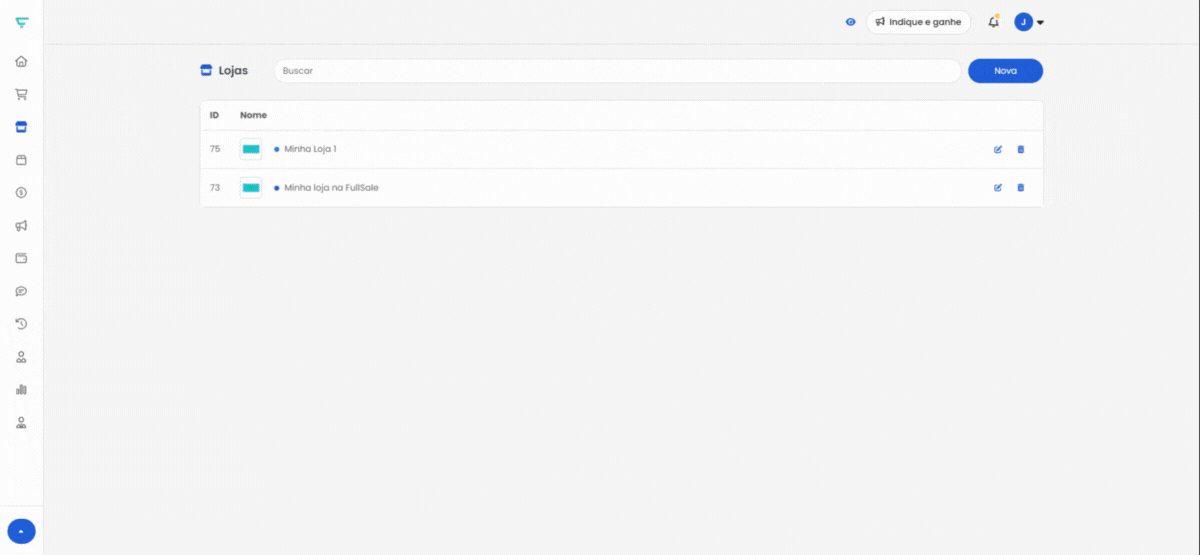Open the wallet sidebar icon
This screenshot has height=555, width=1200.
pos(21,258)
